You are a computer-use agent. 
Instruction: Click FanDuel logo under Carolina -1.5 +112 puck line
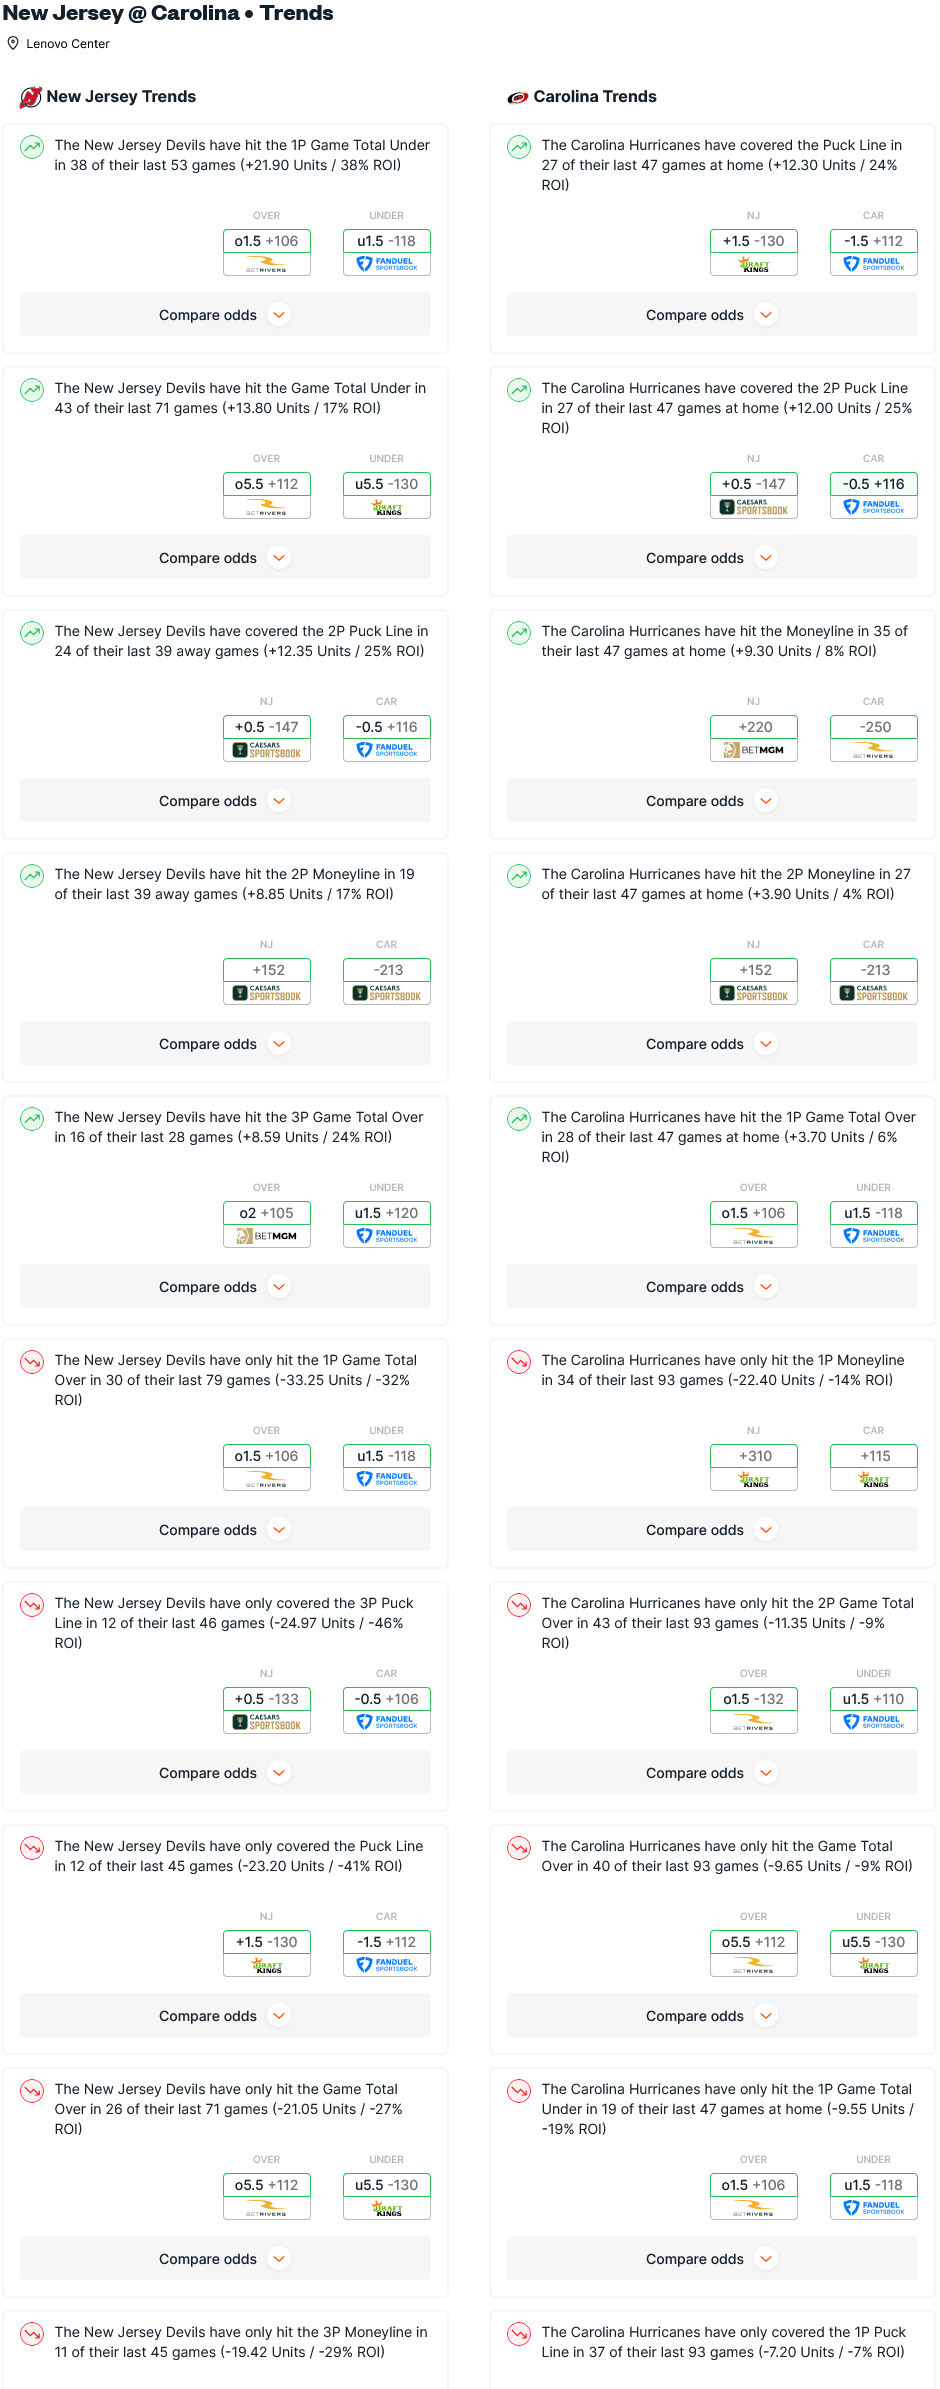tap(874, 264)
